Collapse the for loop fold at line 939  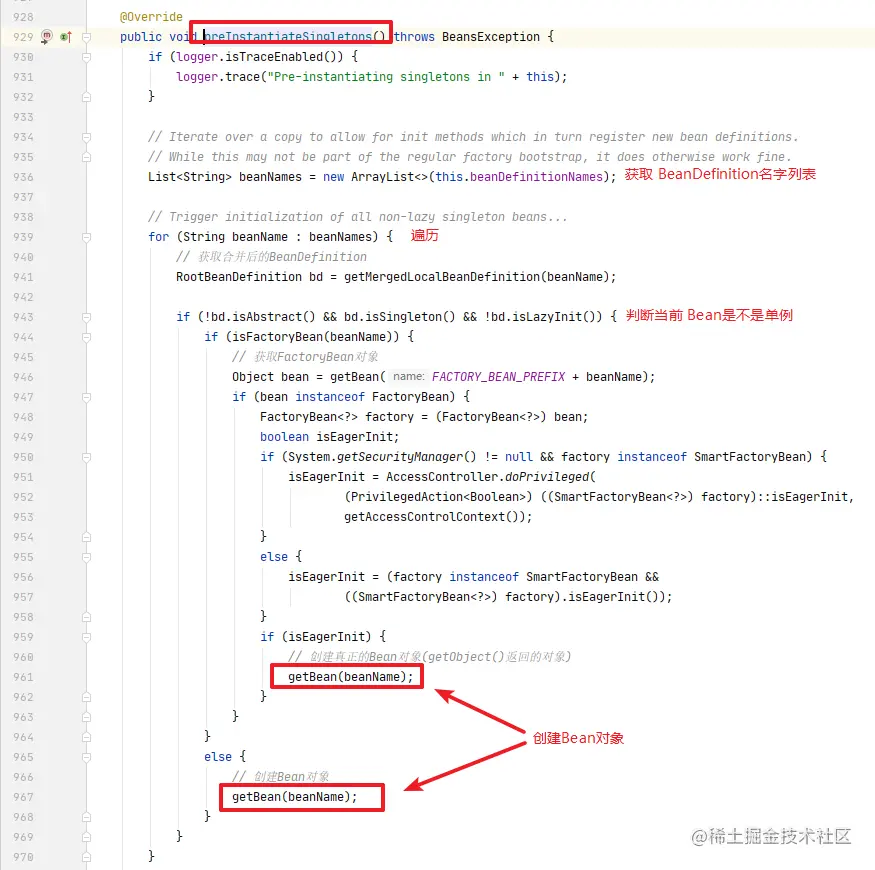(x=86, y=237)
